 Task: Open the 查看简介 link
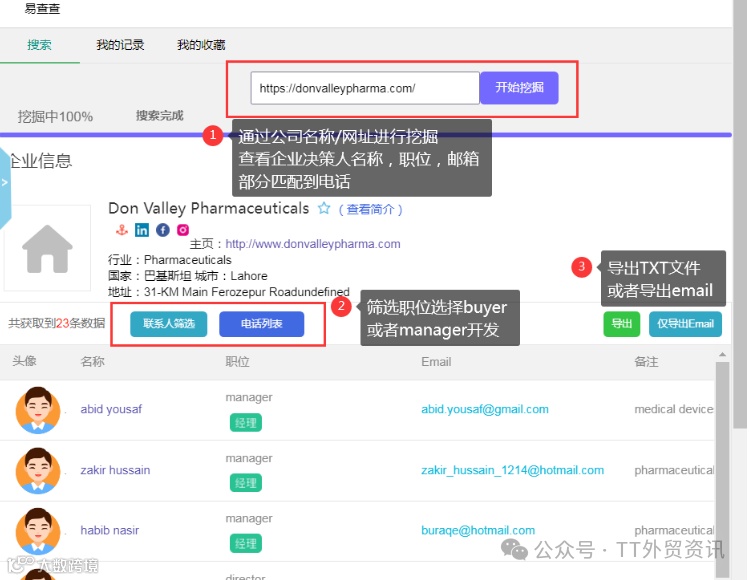371,209
